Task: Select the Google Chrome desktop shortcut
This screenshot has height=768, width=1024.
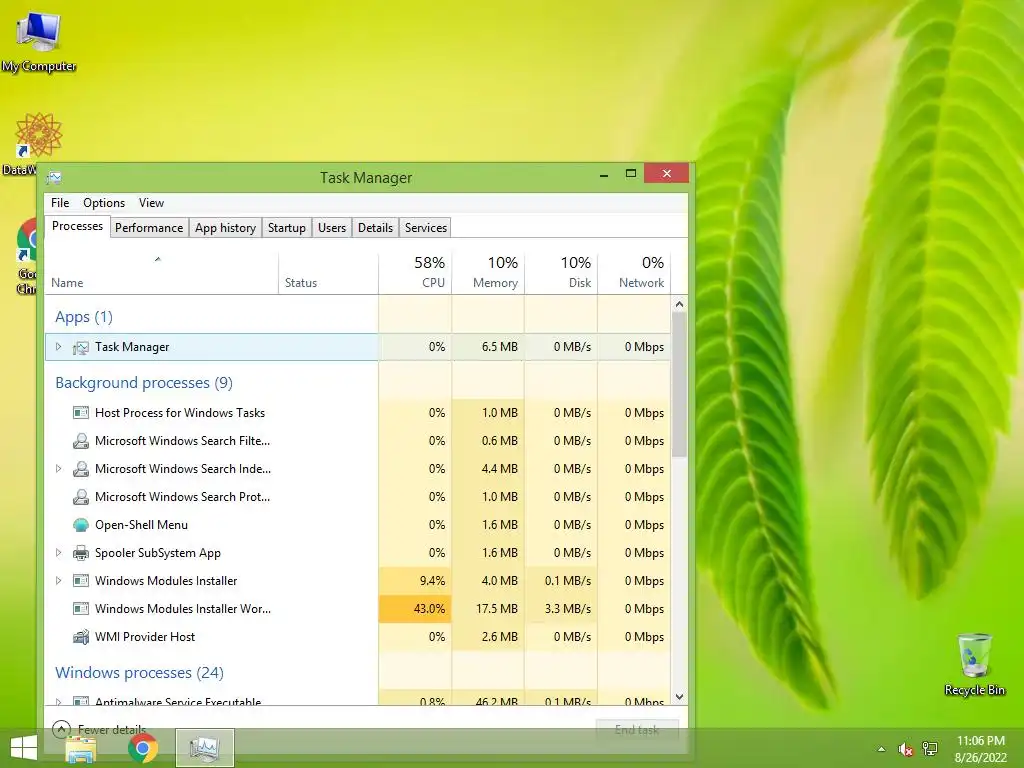Action: coord(27,257)
